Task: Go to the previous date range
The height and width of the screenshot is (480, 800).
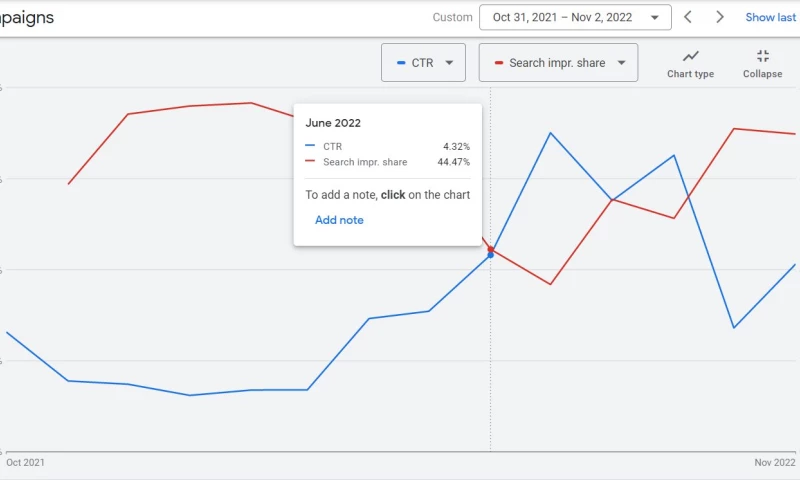Action: point(687,17)
